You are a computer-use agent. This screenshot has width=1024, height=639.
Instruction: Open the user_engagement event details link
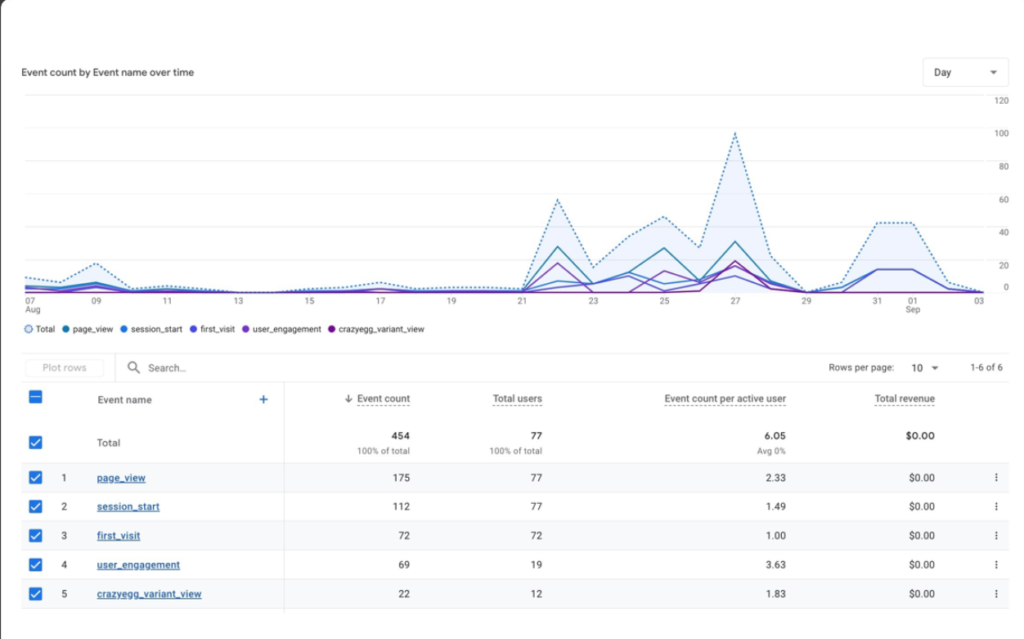[x=137, y=565]
